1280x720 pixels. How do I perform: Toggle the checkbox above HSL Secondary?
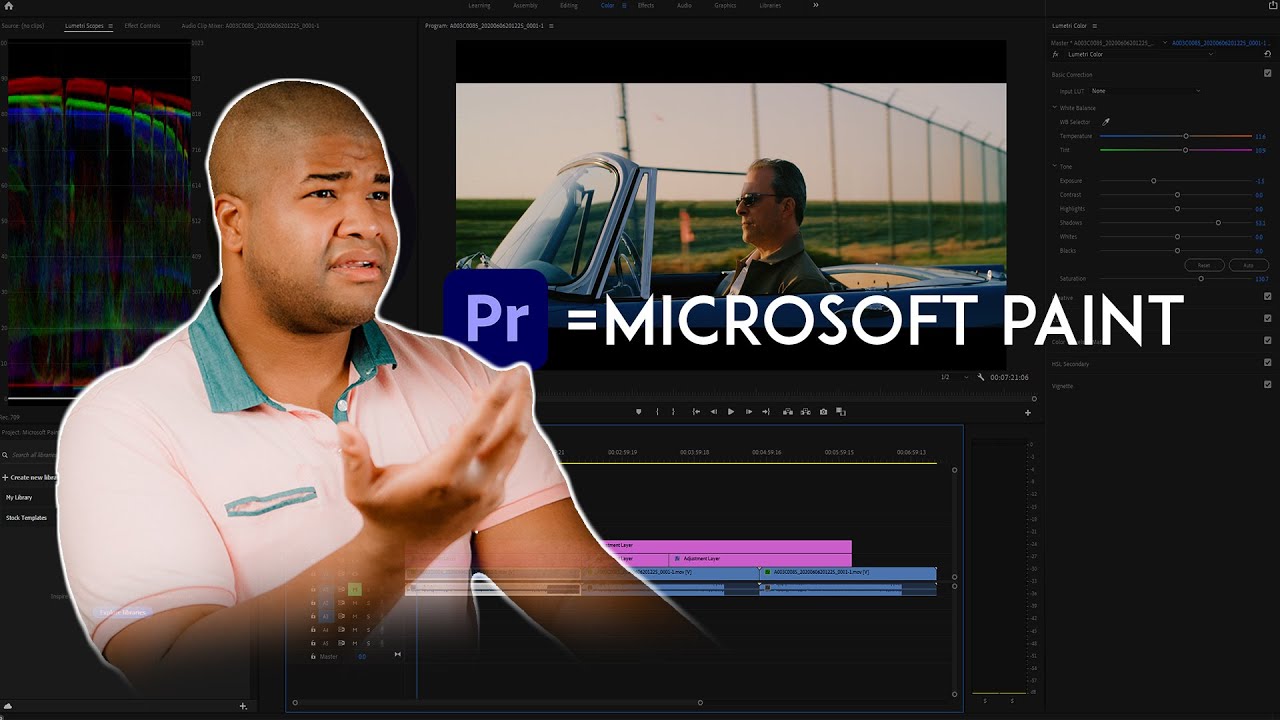(1268, 341)
